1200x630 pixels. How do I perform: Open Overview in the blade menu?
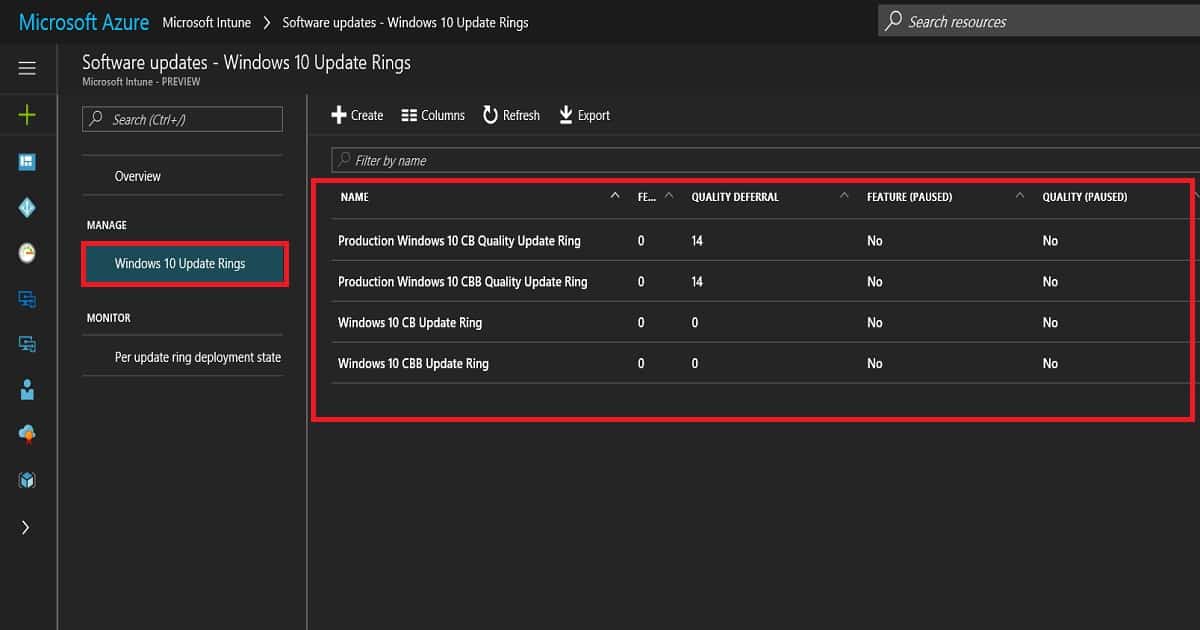coord(138,176)
